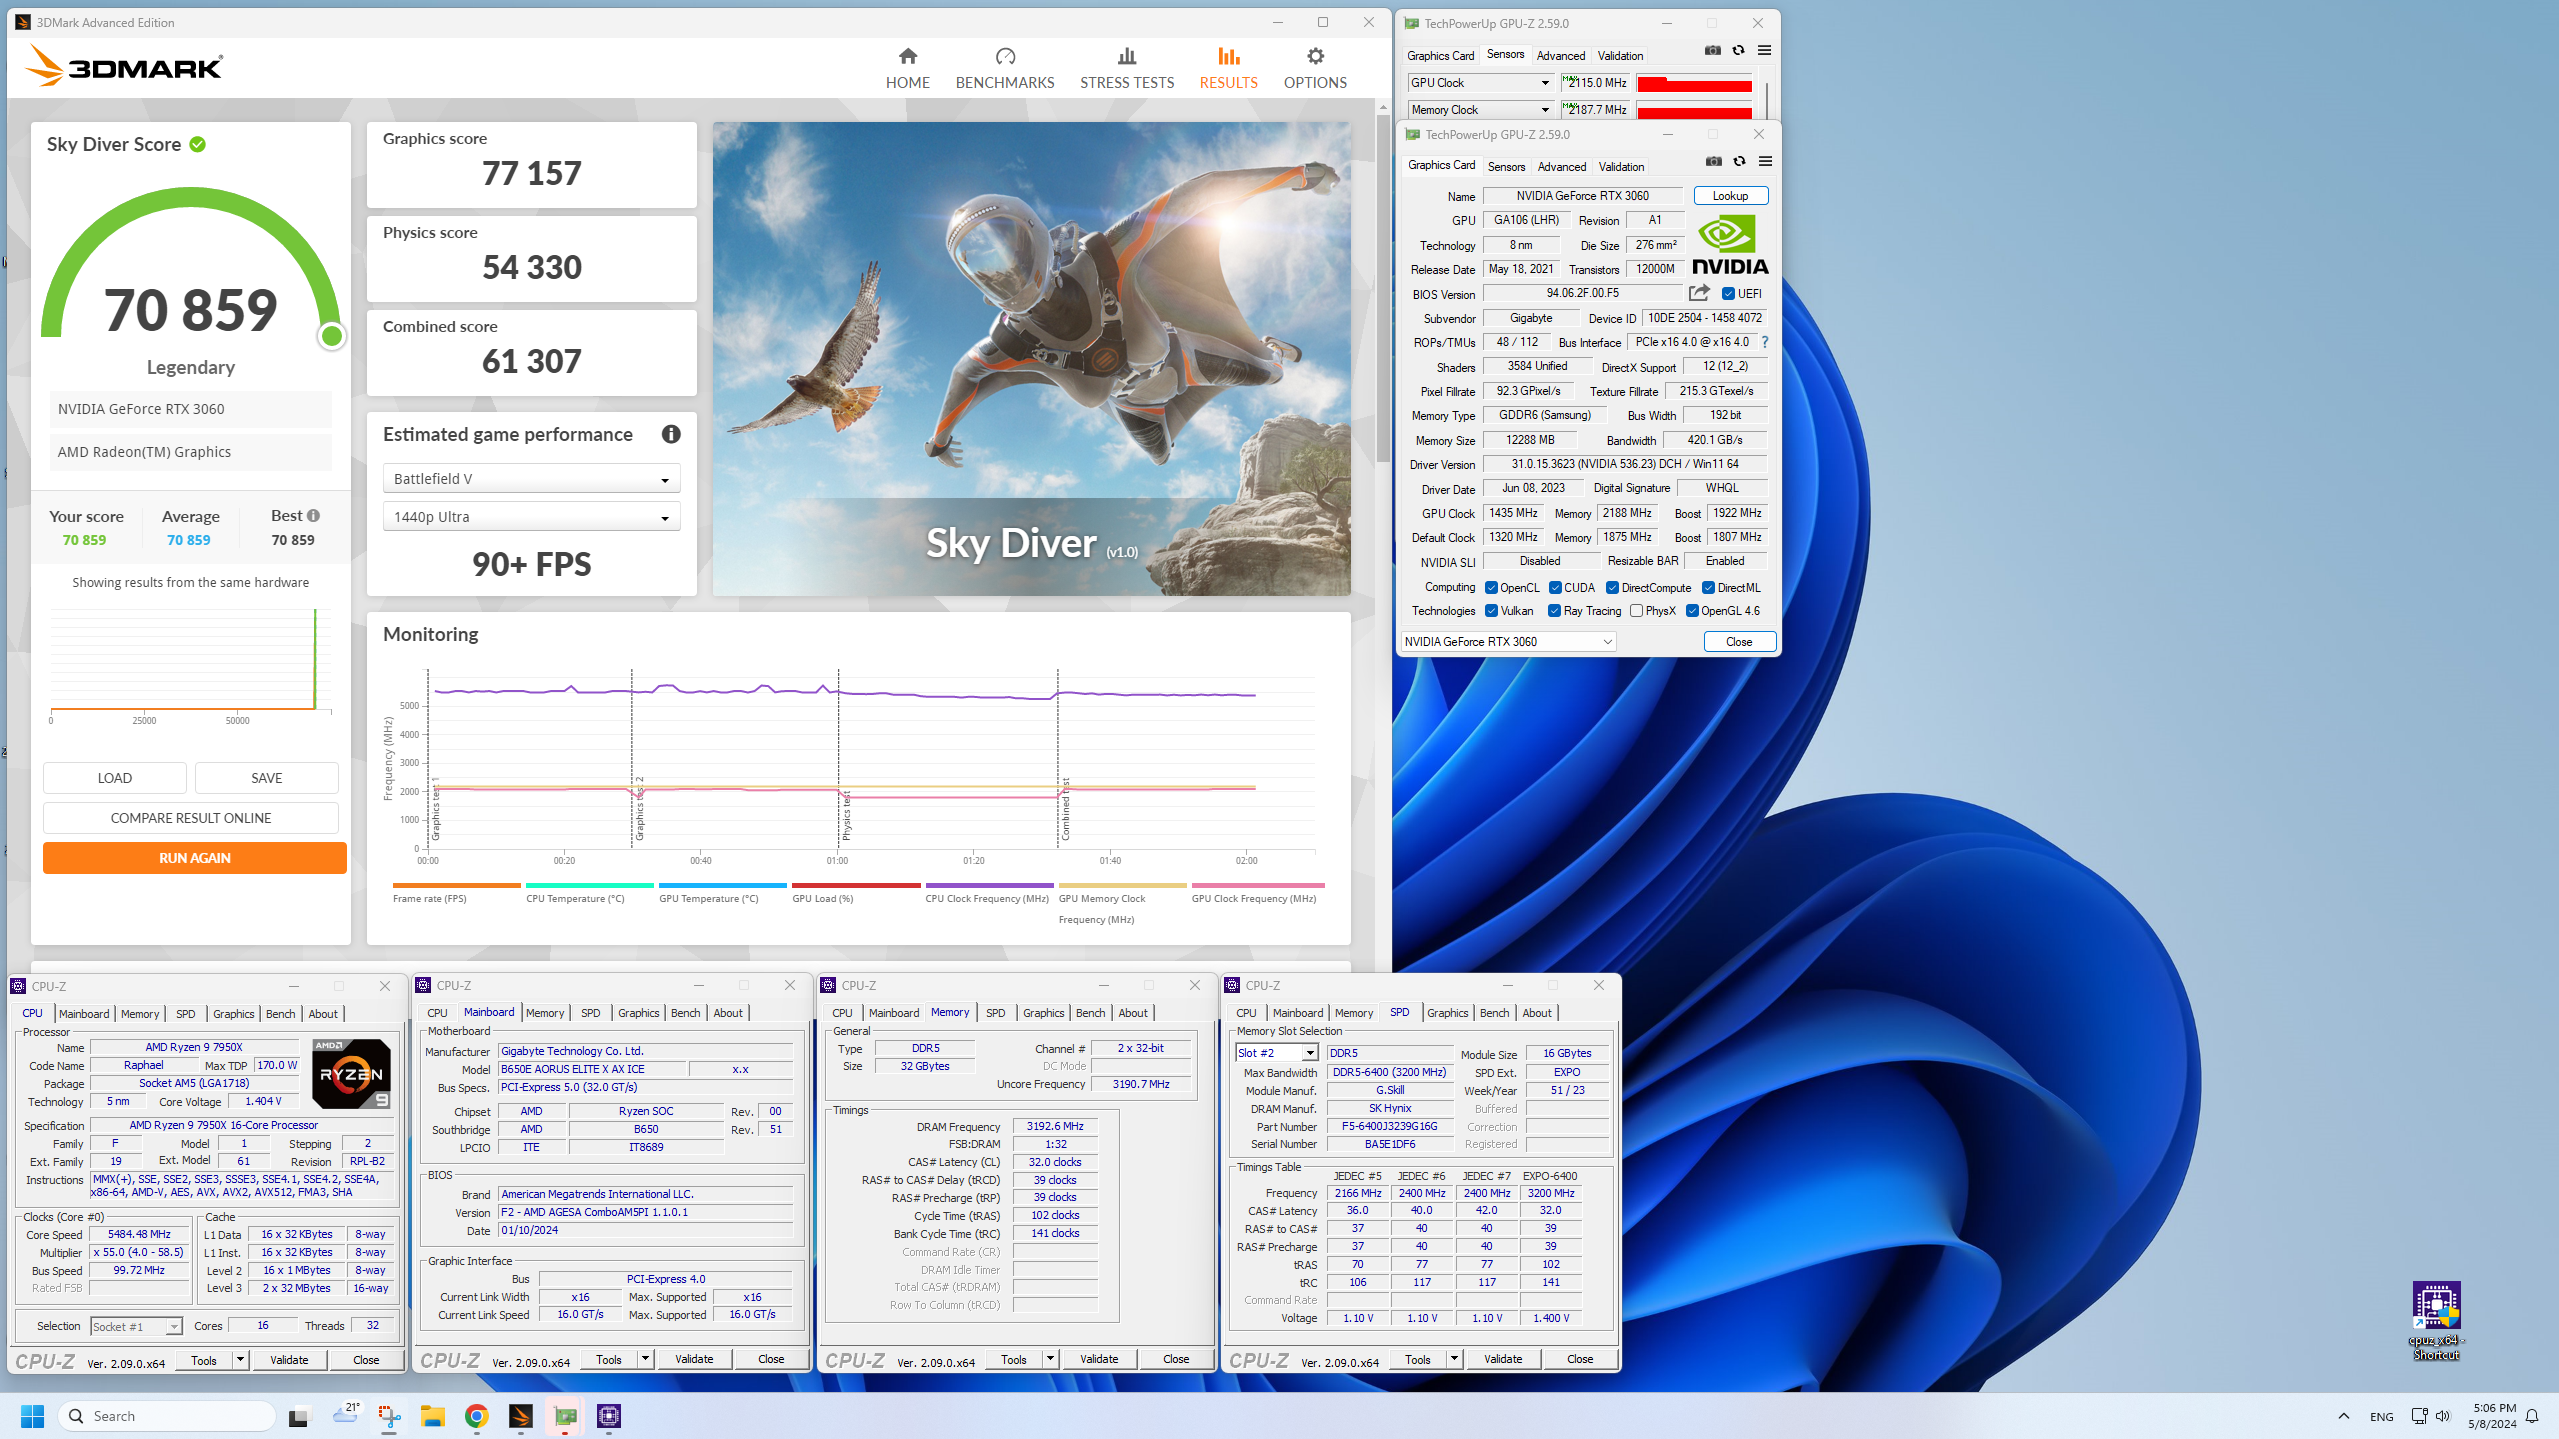
Task: Open the GPU Clock sensor dropdown in GPU-Z
Action: pos(1480,83)
